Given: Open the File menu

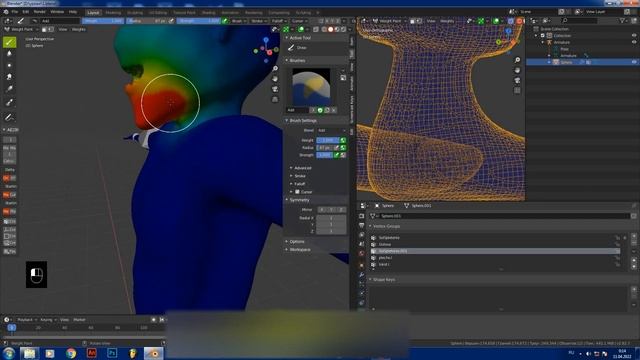Looking at the screenshot, I should click(x=15, y=12).
